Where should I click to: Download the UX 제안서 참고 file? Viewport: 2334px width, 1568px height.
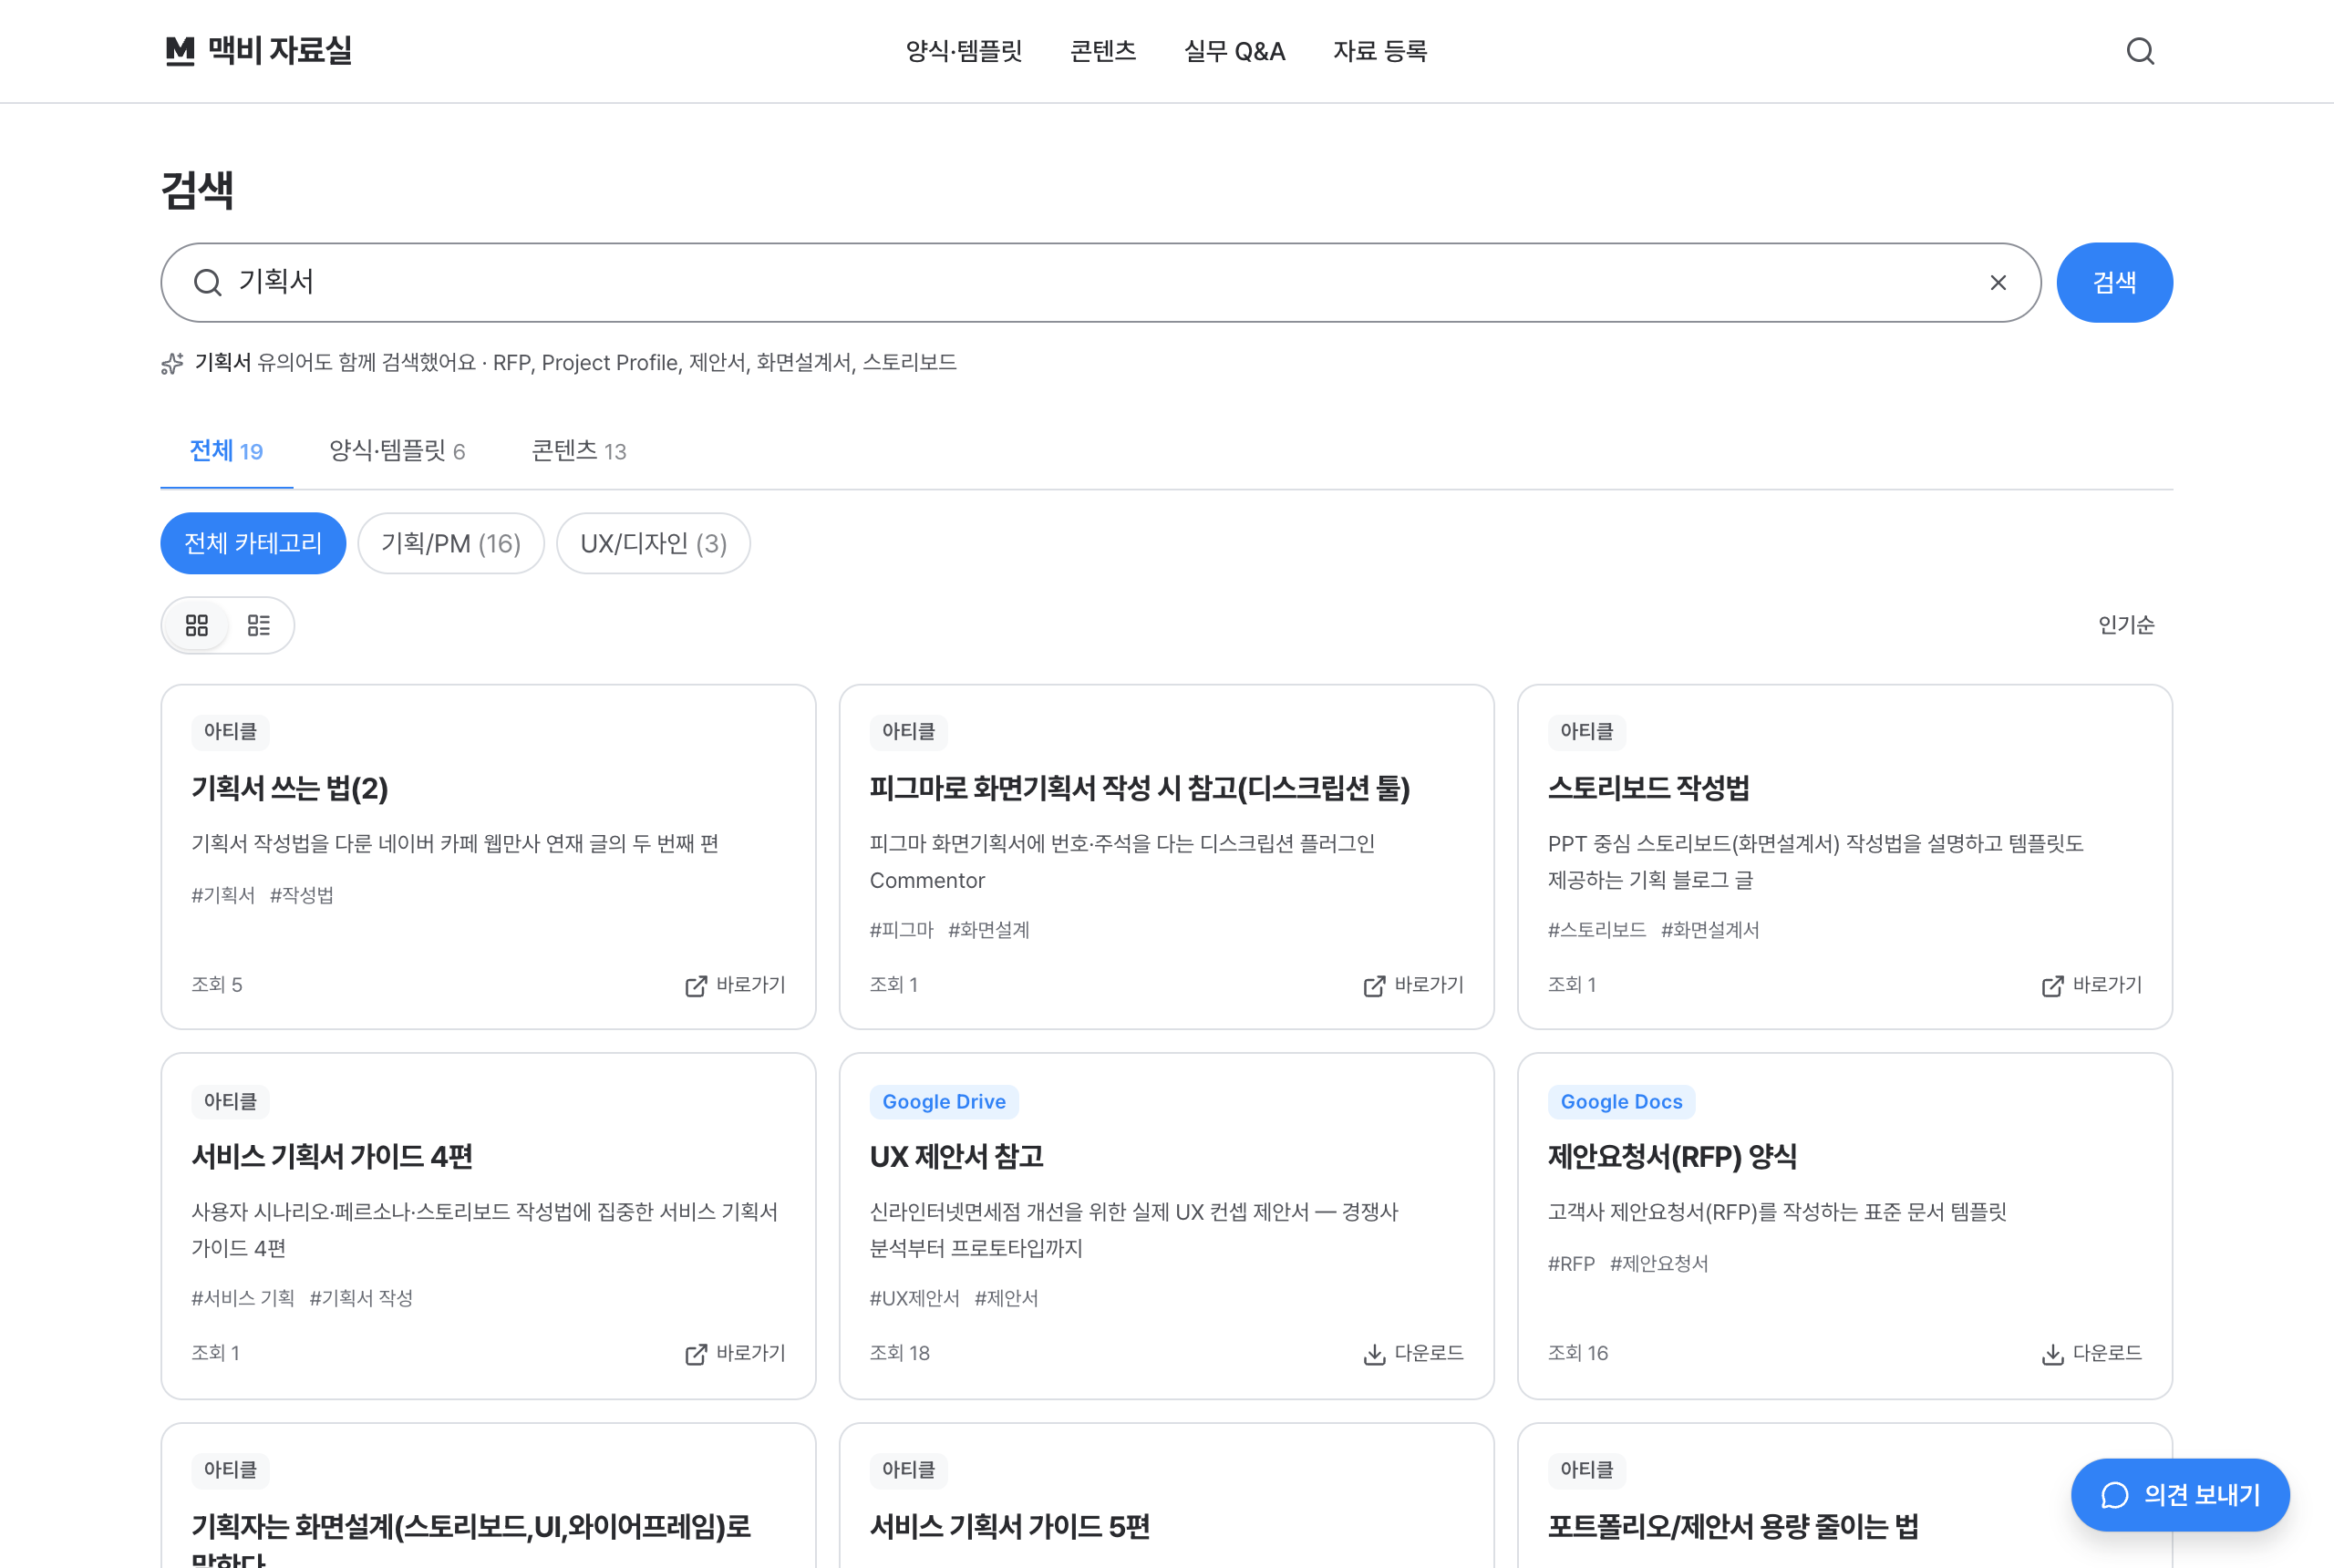pyautogui.click(x=1413, y=1353)
